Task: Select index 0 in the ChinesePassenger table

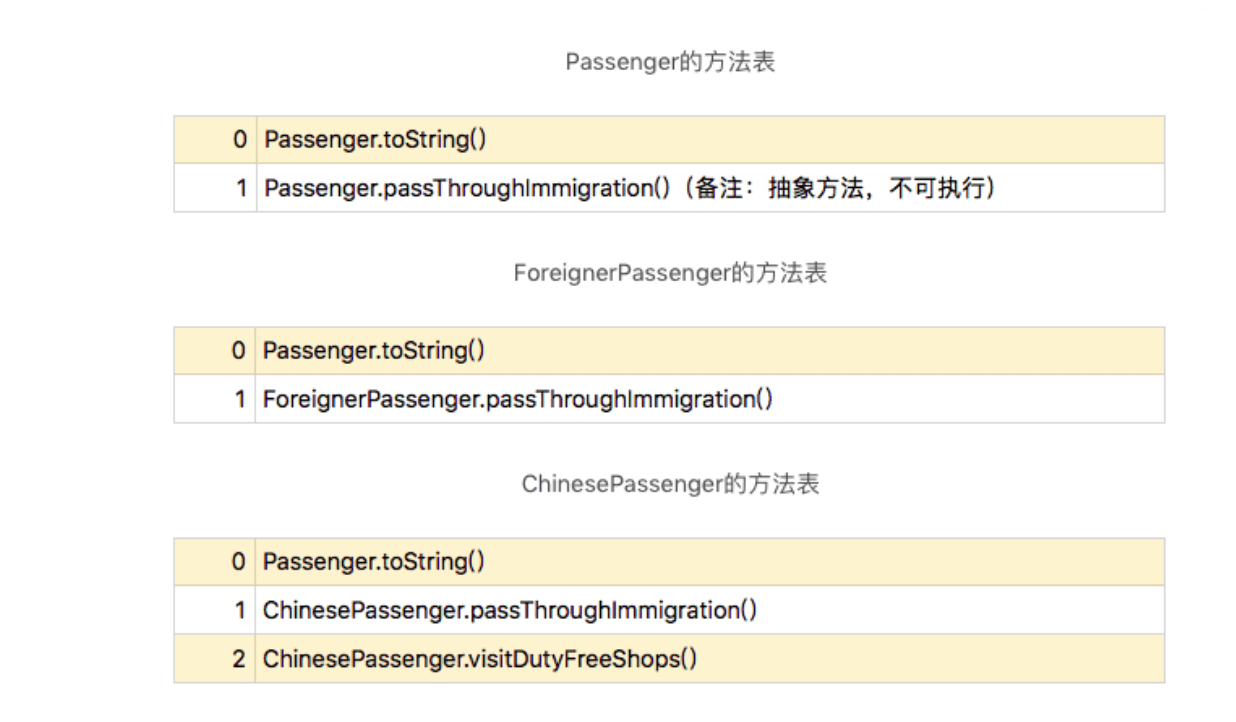Action: point(238,562)
